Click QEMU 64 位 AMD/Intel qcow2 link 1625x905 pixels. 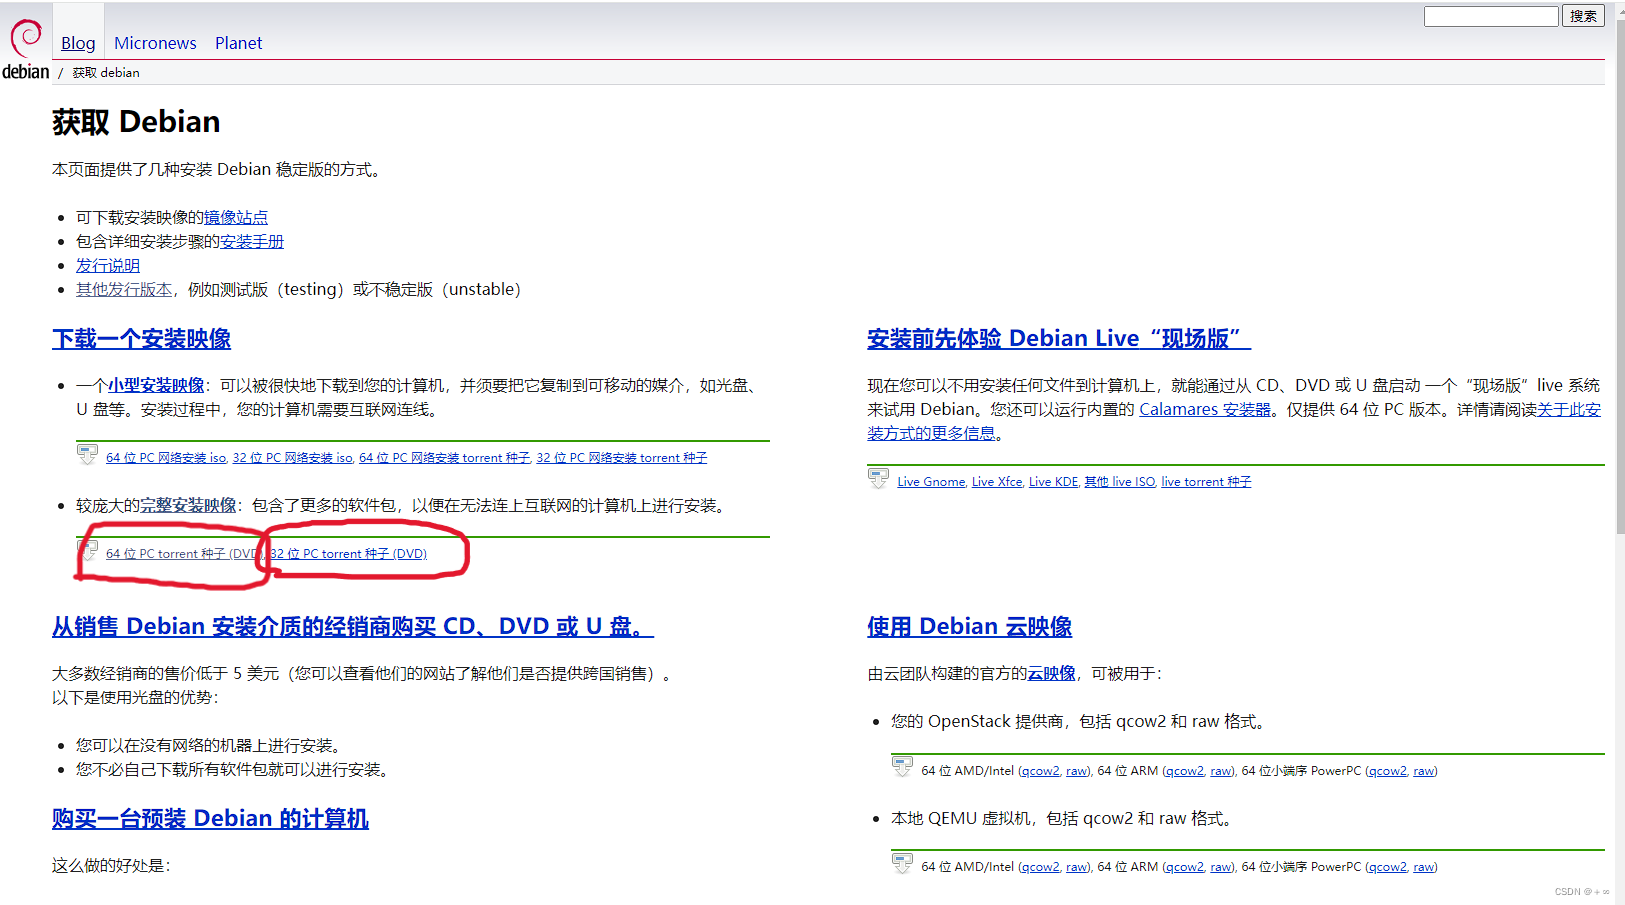pos(1040,867)
